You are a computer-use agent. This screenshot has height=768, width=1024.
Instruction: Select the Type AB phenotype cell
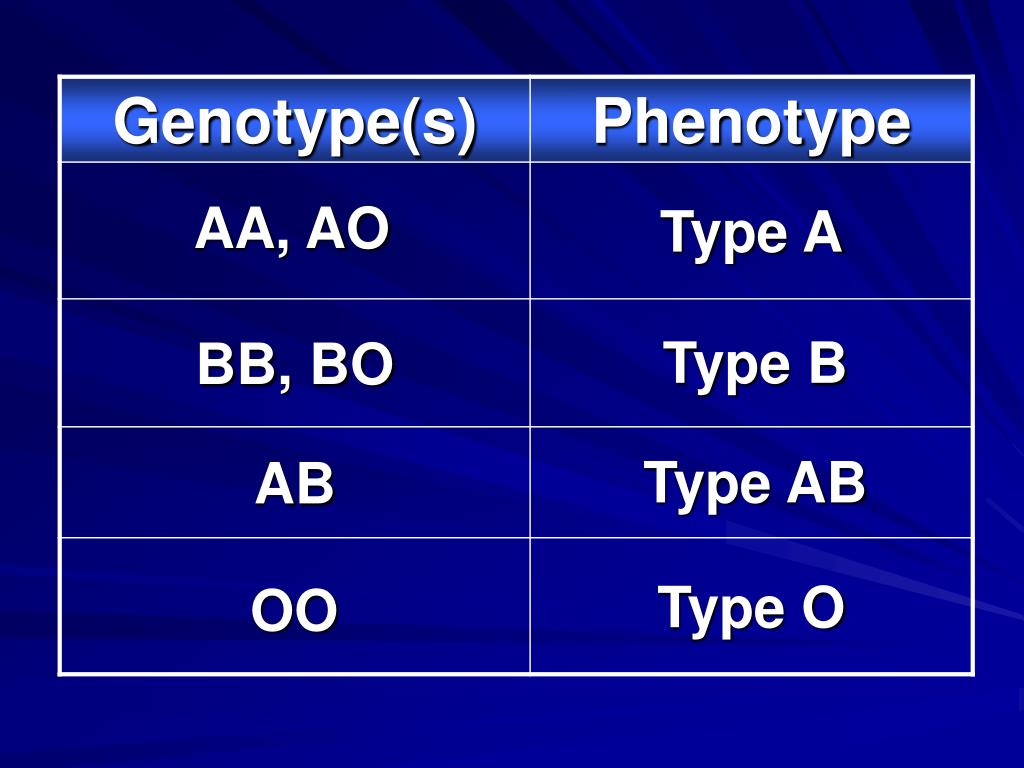click(751, 483)
